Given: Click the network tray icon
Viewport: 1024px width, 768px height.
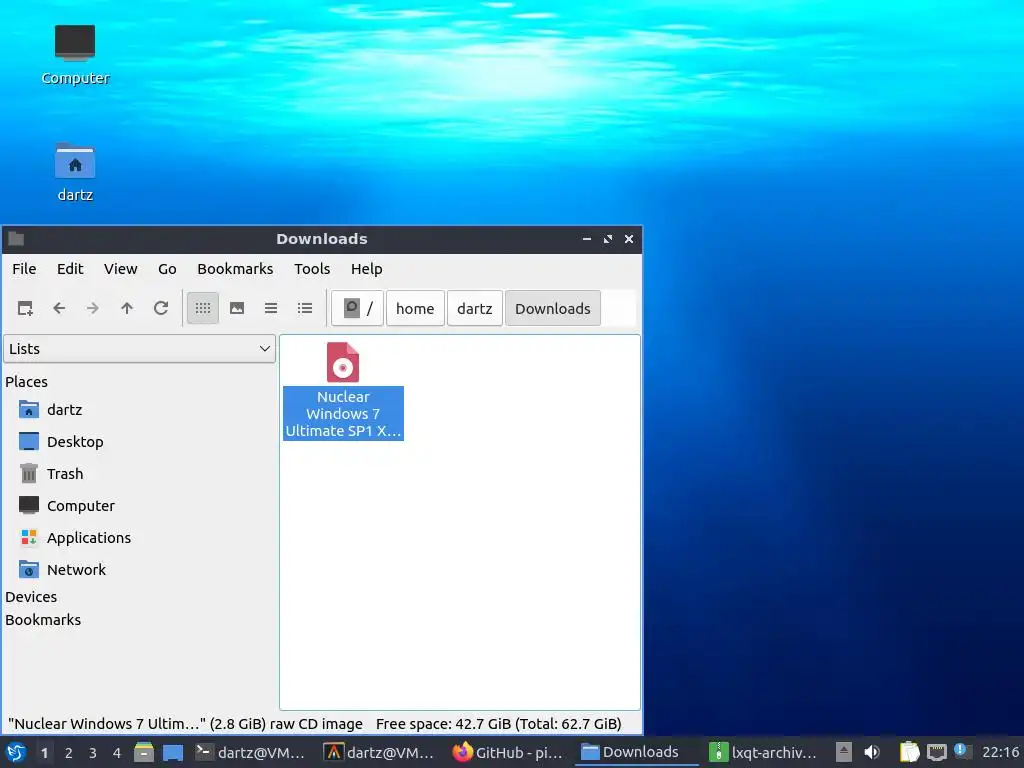Looking at the screenshot, I should [936, 752].
